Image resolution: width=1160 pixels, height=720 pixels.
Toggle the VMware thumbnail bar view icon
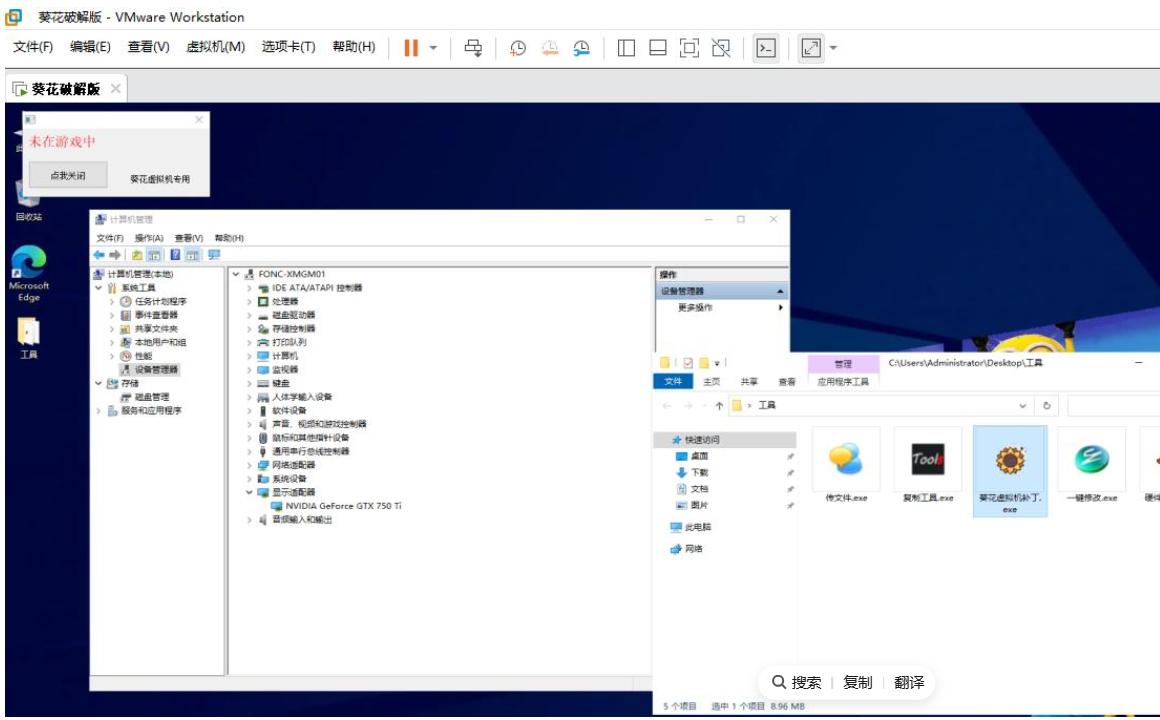pyautogui.click(x=657, y=48)
